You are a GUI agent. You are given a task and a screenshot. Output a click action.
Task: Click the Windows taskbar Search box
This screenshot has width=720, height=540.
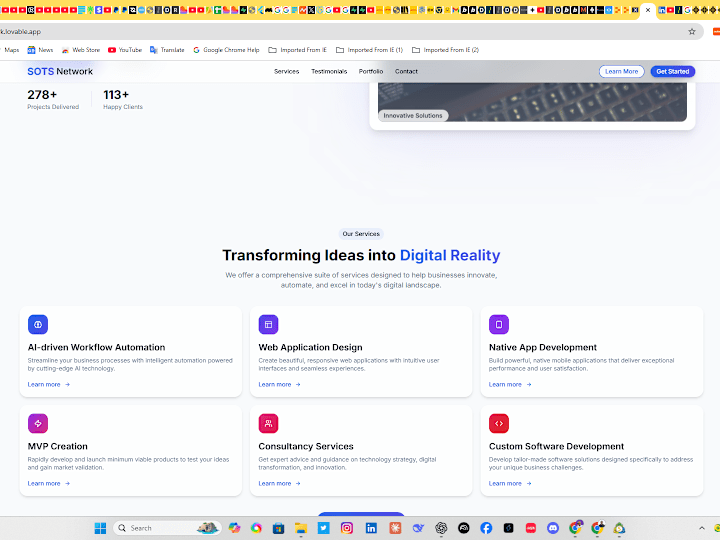(167, 528)
